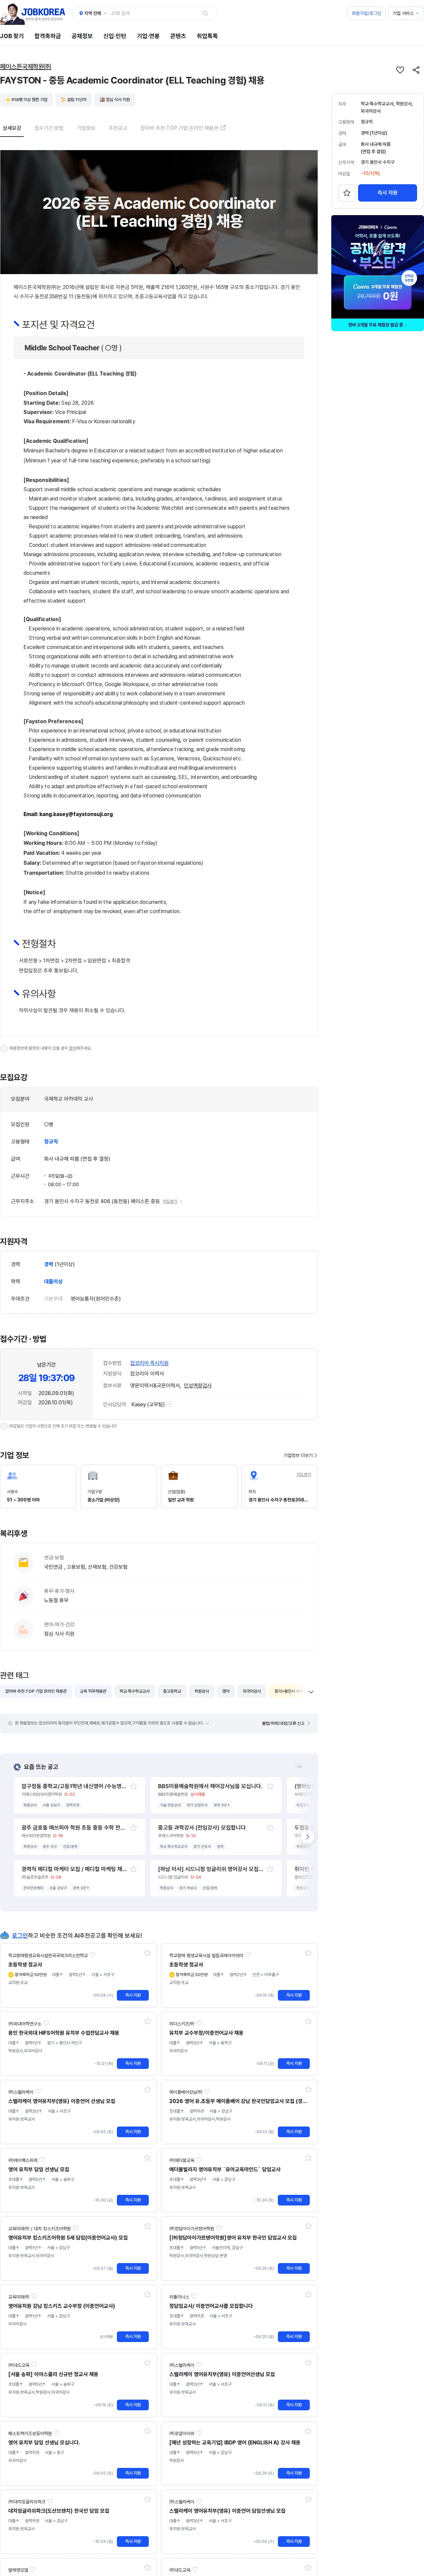Image resolution: width=424 pixels, height=2576 pixels.
Task: Switch to the 접수기간·방법 tab
Action: (x=49, y=128)
